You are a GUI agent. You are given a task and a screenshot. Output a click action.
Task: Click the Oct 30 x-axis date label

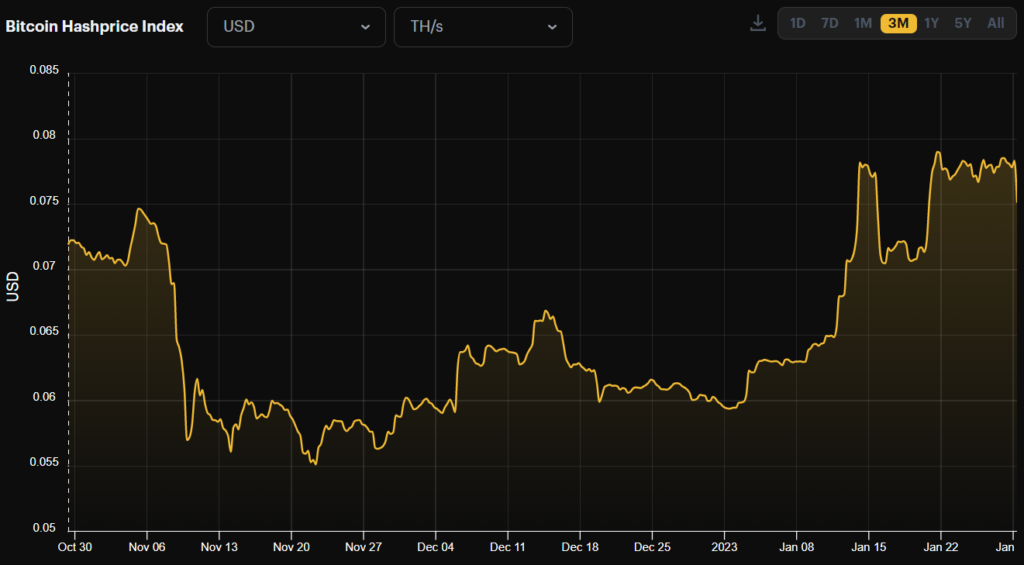[x=75, y=548]
